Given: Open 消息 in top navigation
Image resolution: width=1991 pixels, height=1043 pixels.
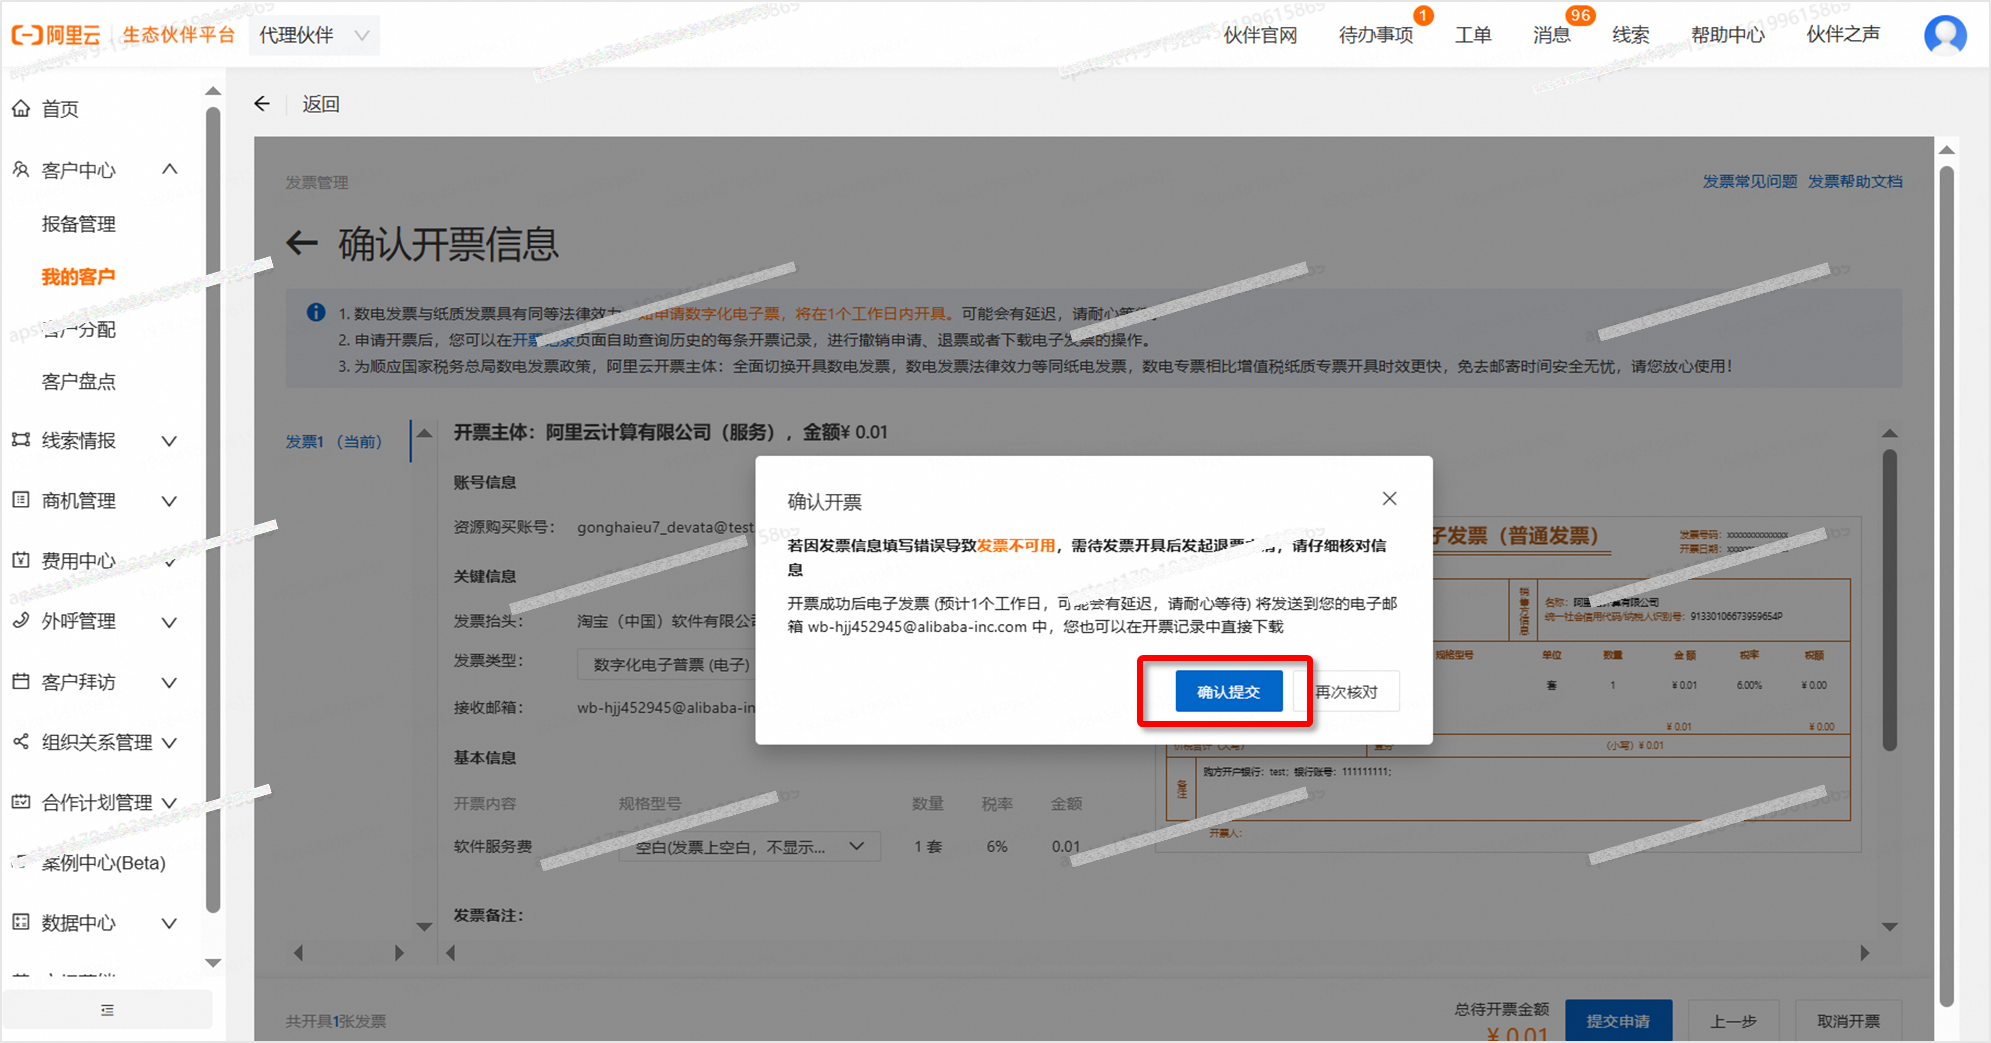Looking at the screenshot, I should coord(1551,35).
